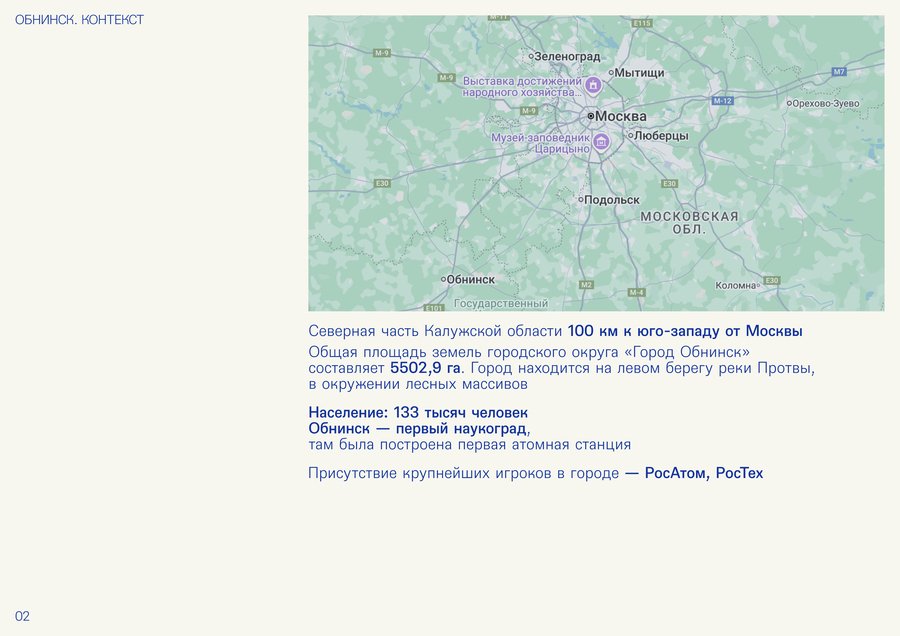Click text 'РосАтом, РосТех'
The image size is (900, 636).
704,474
